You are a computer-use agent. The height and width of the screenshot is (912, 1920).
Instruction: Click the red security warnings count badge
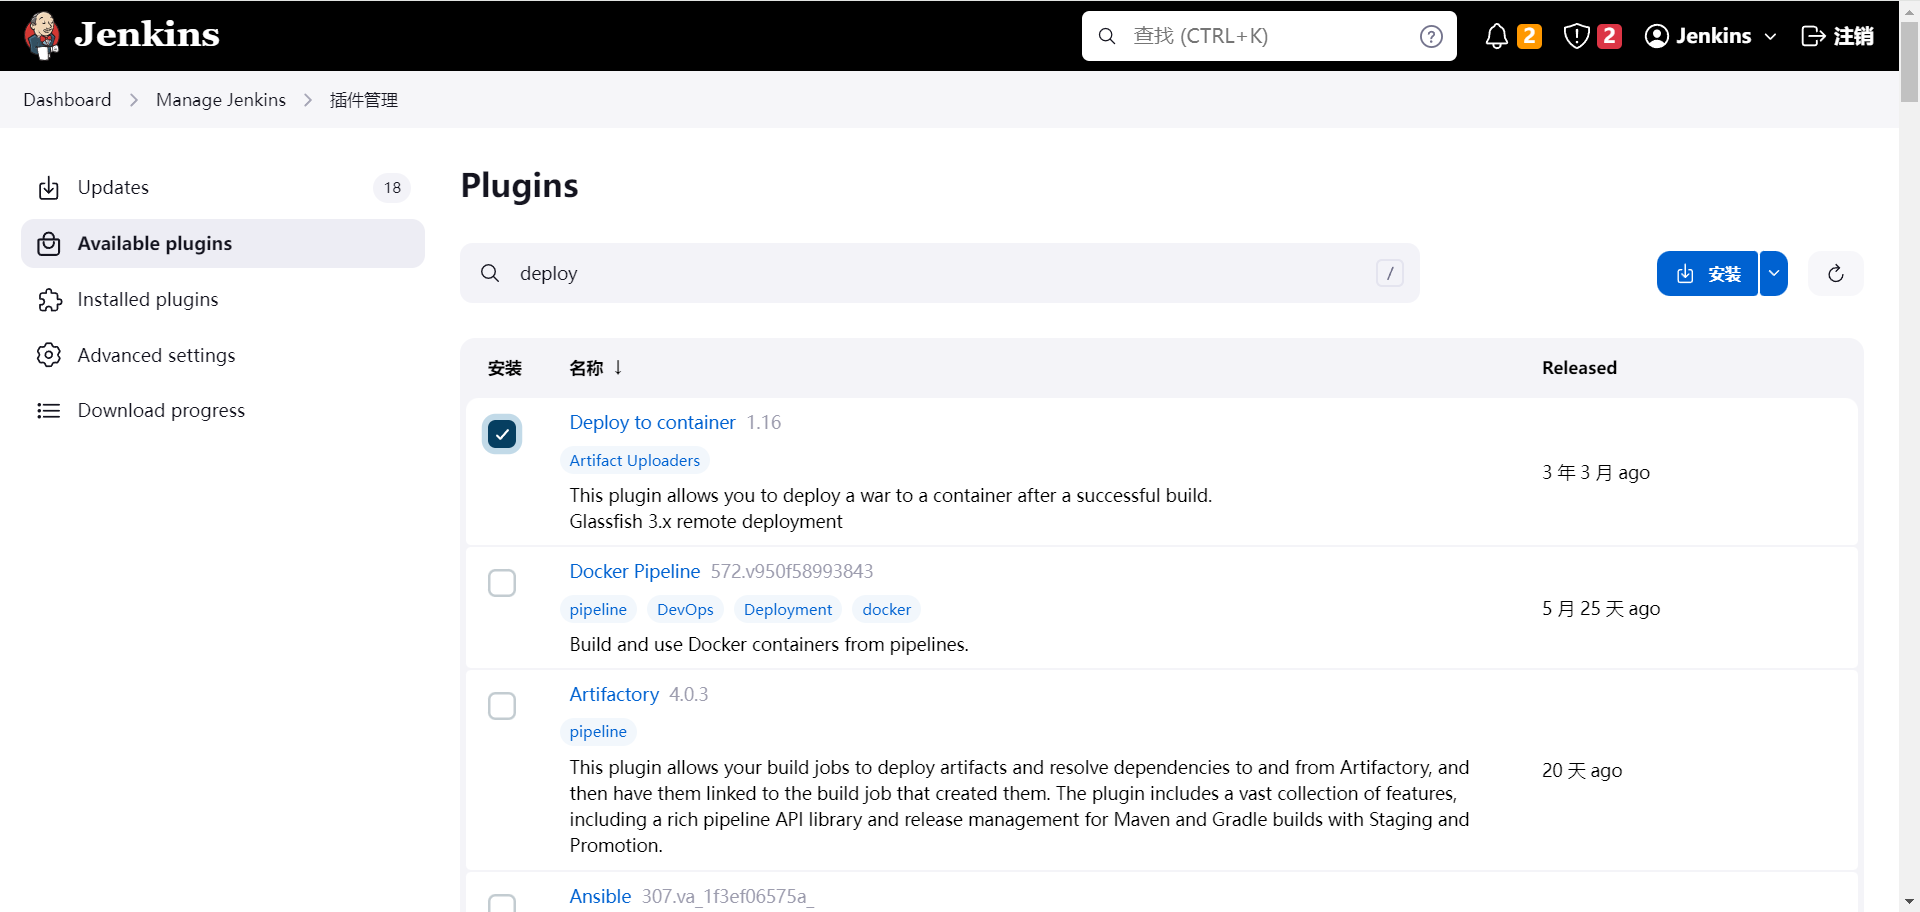(1609, 36)
